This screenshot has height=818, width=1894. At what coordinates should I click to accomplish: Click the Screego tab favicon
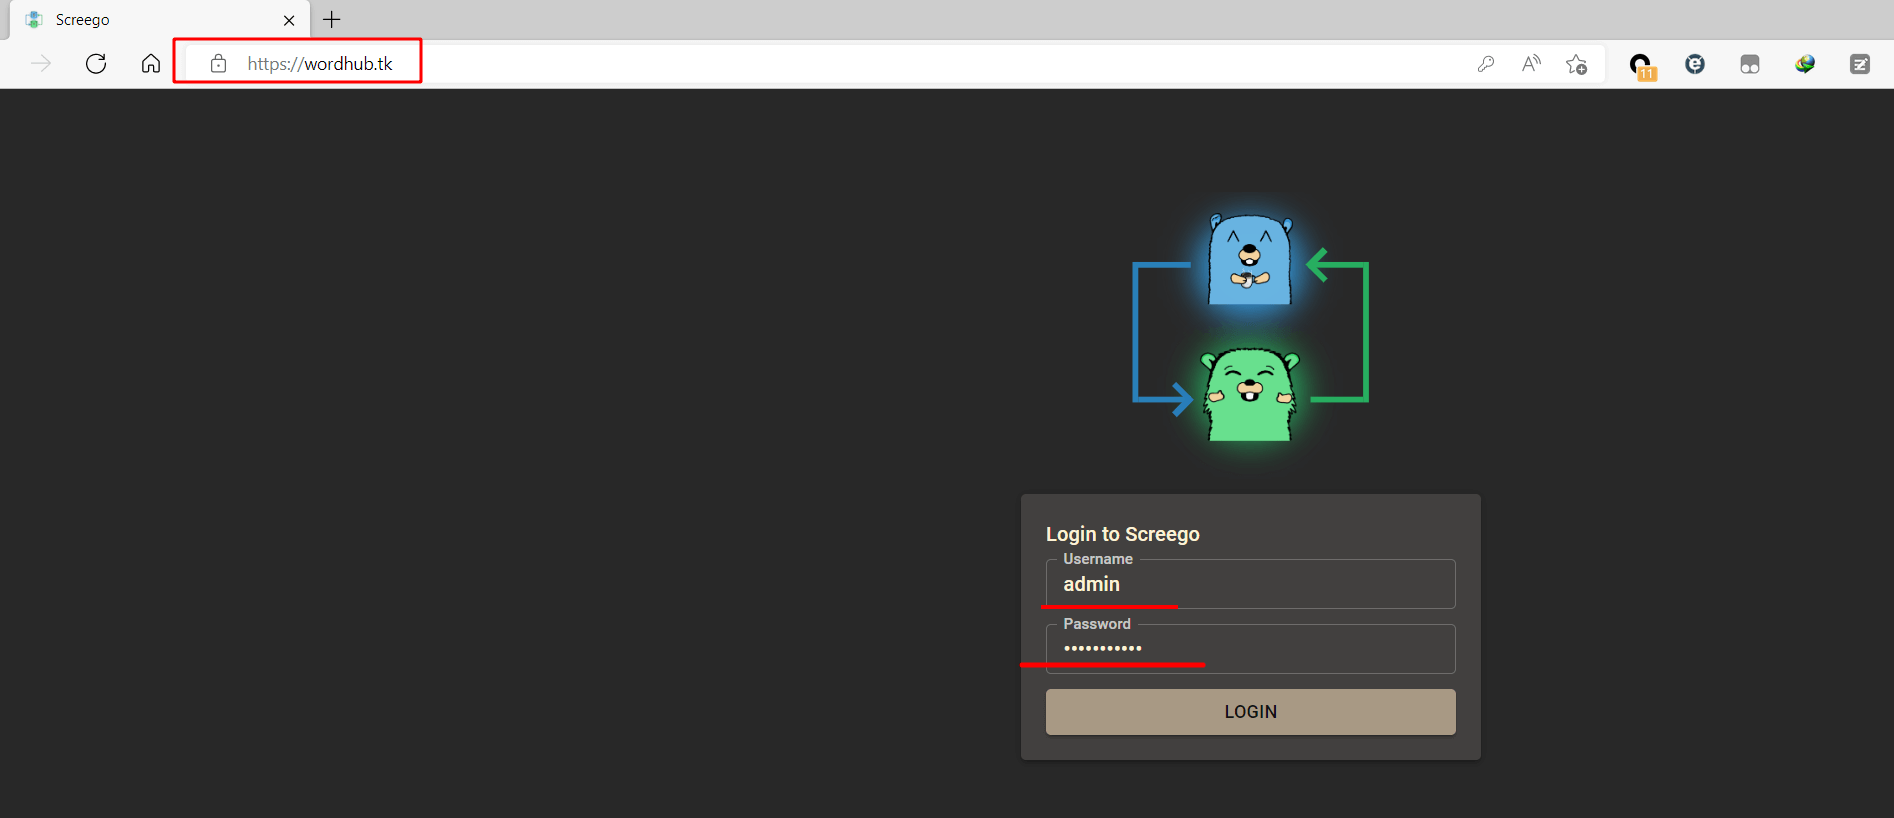[x=34, y=20]
